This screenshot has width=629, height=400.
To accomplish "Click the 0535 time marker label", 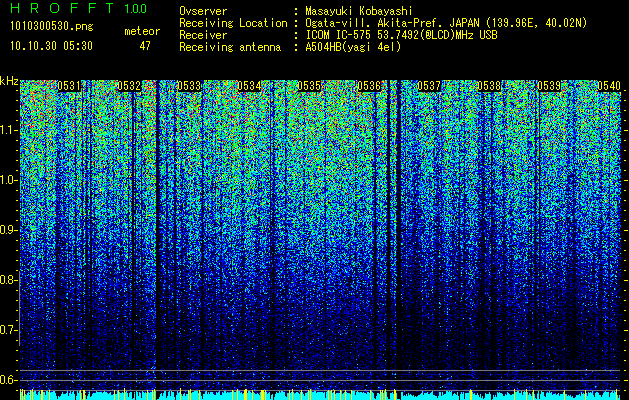I will coord(309,86).
